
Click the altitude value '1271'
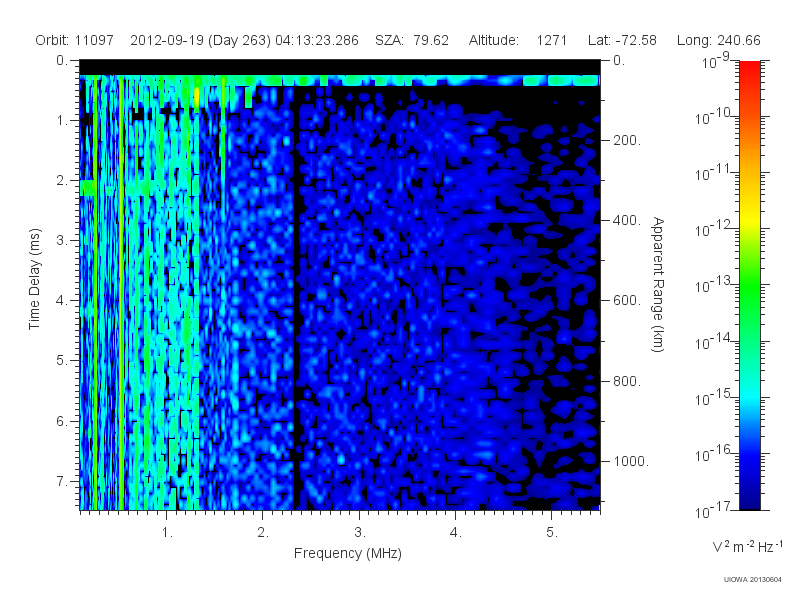[552, 40]
